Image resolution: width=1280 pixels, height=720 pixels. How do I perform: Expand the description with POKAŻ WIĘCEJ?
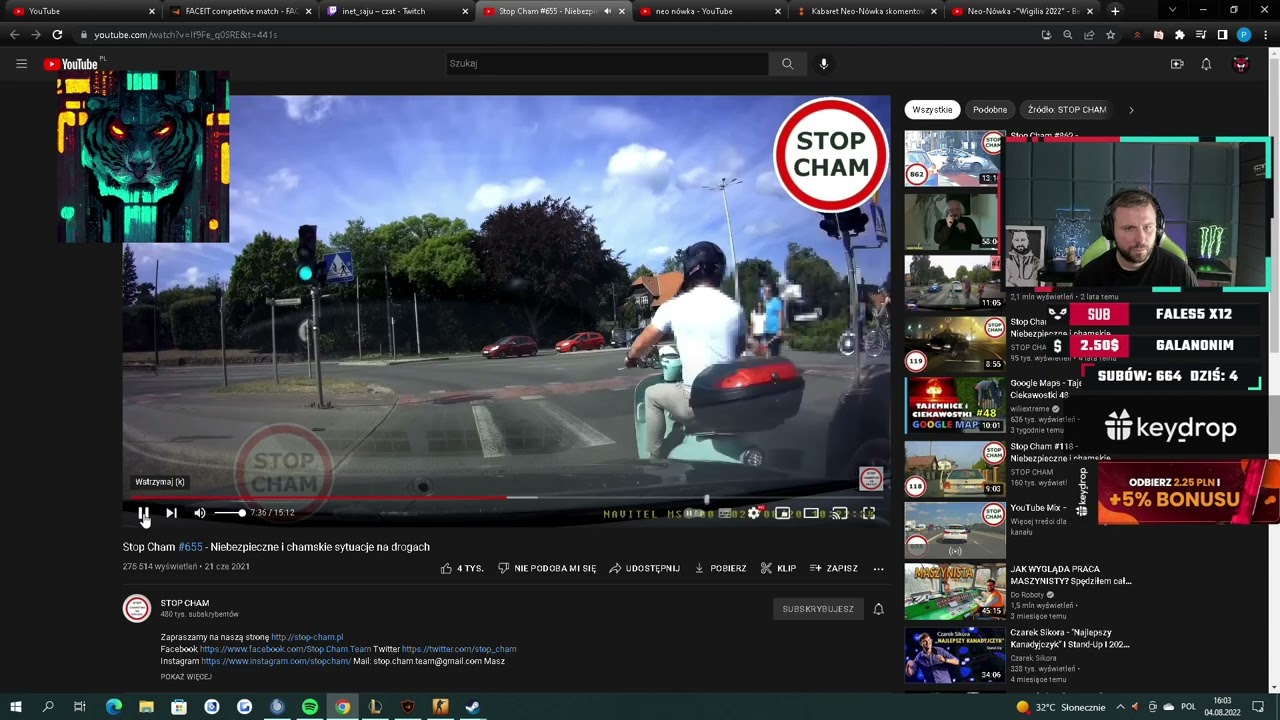186,677
